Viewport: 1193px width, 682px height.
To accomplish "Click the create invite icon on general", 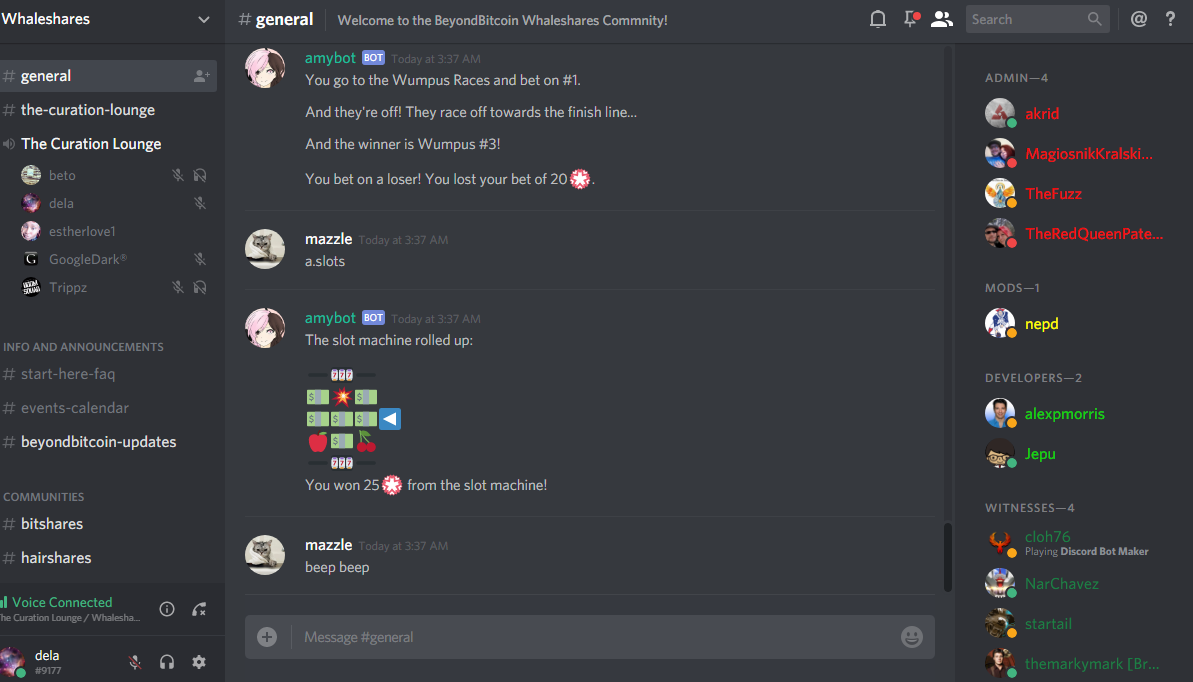I will point(202,76).
